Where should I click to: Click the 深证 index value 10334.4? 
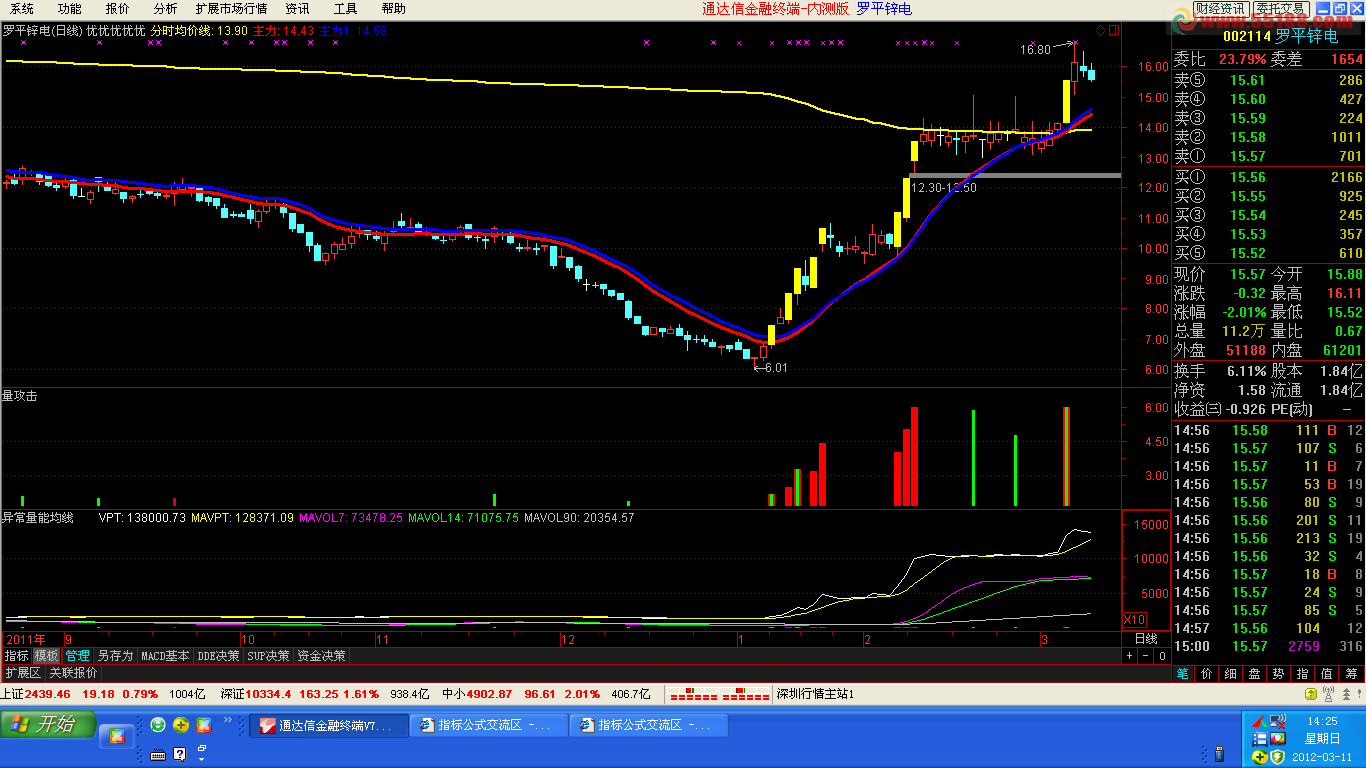point(268,694)
